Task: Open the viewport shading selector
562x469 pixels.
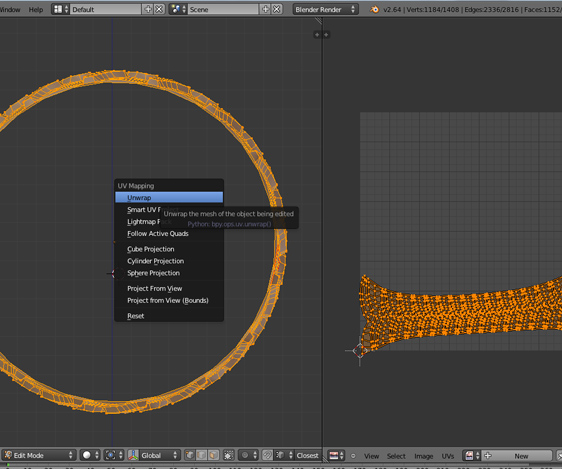Action: [90, 455]
